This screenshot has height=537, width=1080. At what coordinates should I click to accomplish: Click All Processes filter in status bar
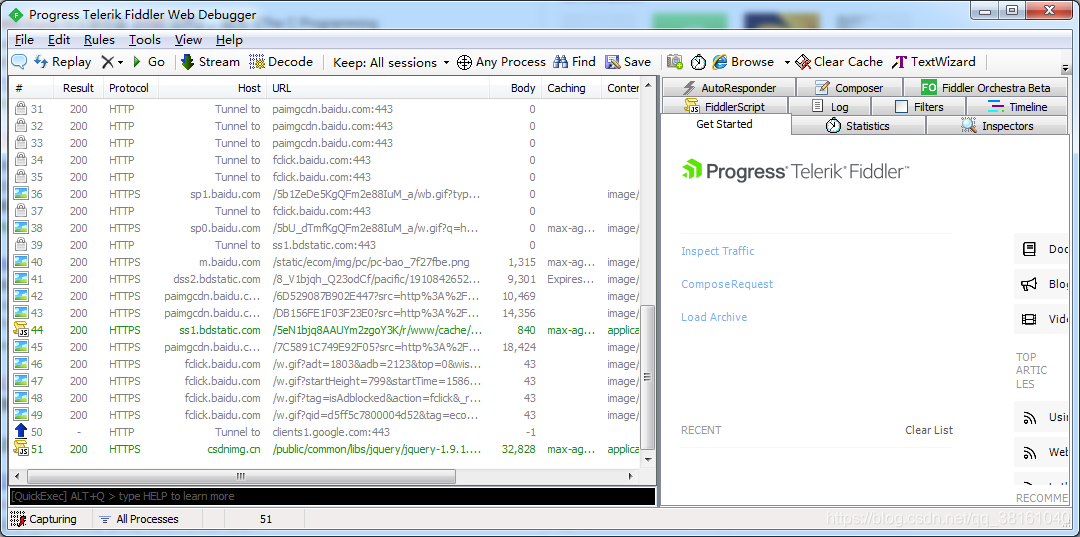point(138,519)
